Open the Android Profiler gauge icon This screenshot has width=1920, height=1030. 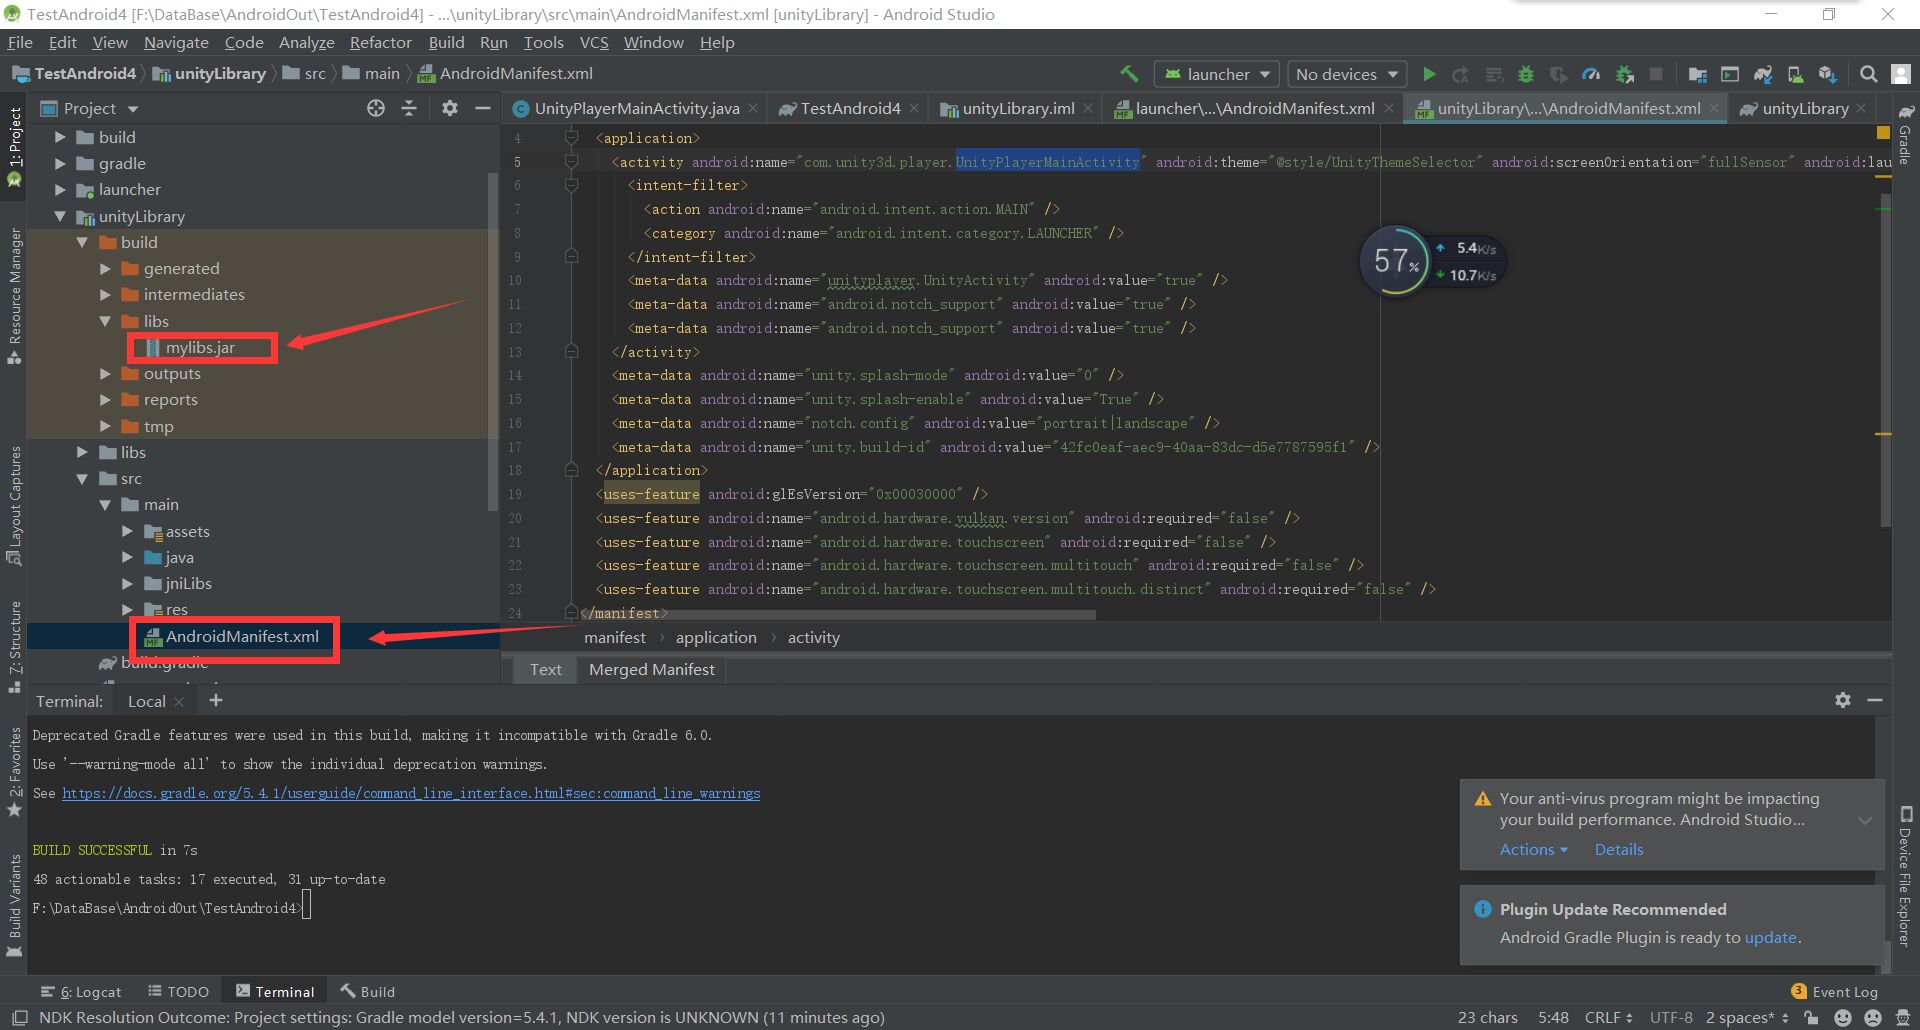point(1591,74)
